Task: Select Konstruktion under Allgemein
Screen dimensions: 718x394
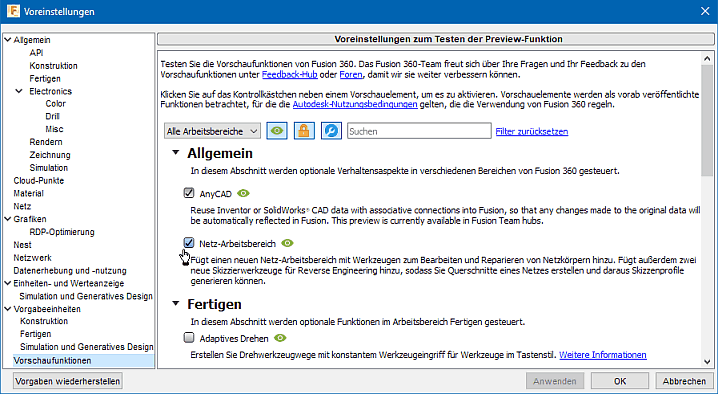Action: [54, 66]
